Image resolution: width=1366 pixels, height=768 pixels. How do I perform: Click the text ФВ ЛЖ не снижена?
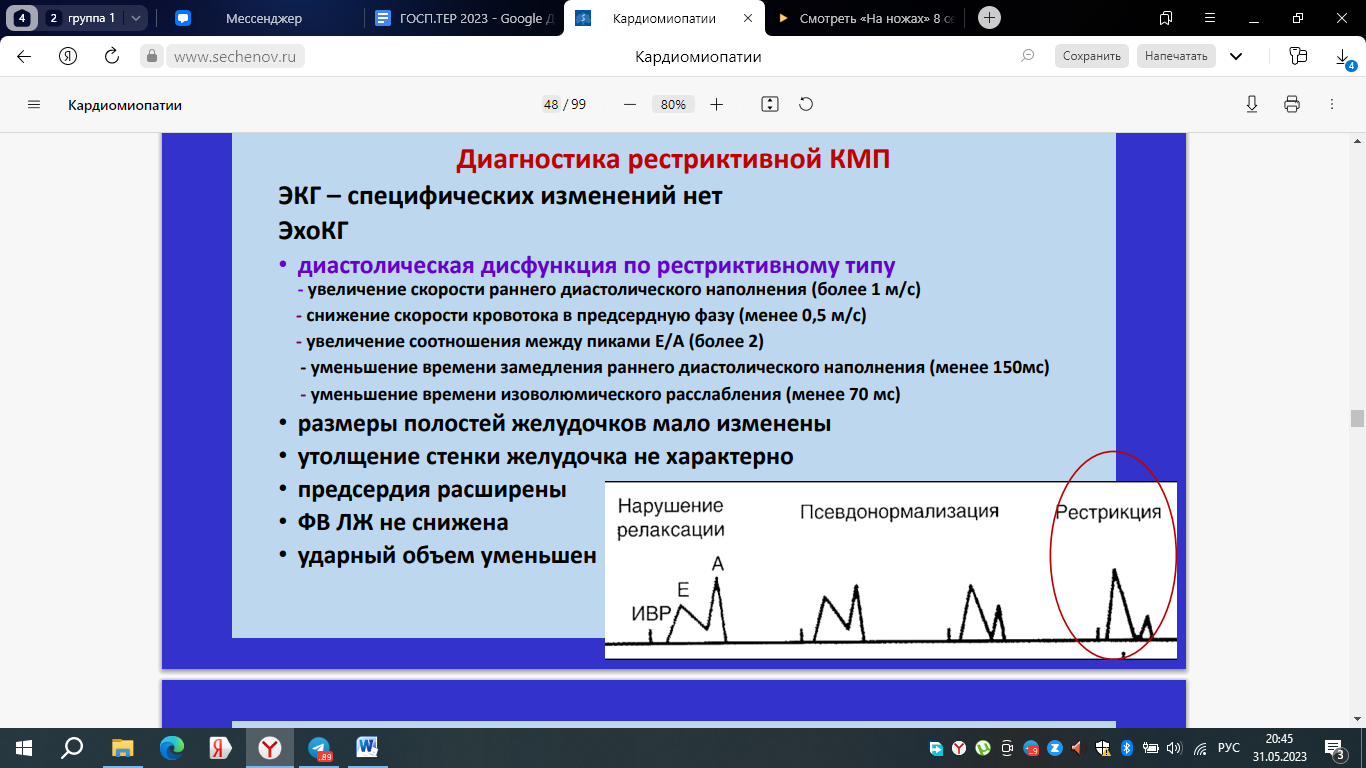point(403,523)
